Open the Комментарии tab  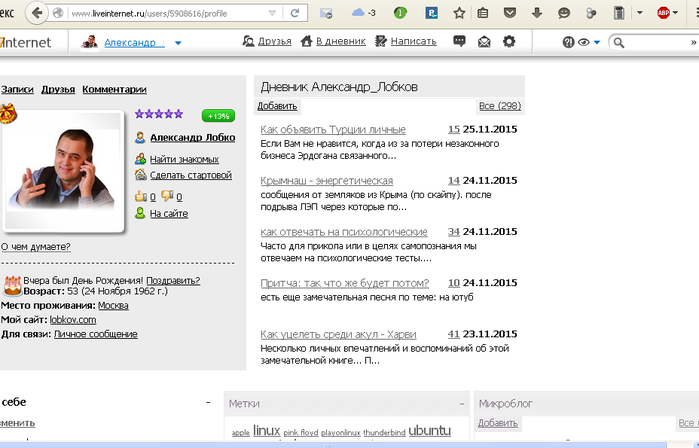pyautogui.click(x=114, y=89)
